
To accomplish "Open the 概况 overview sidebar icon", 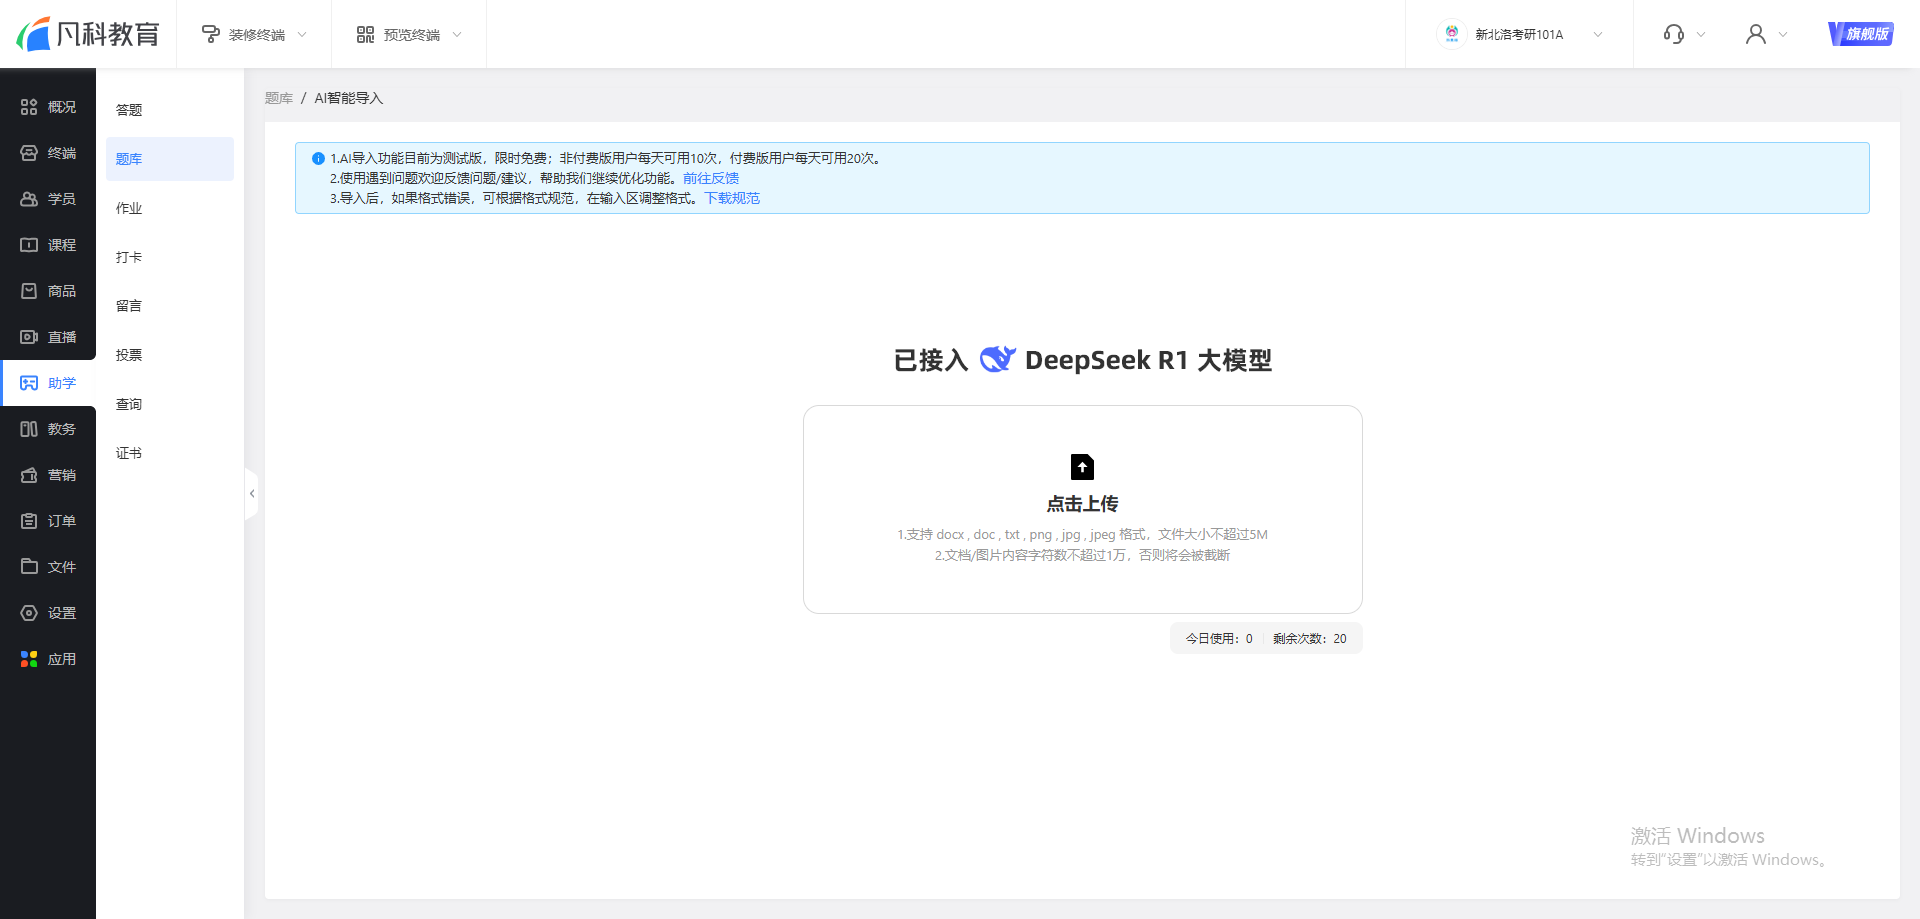I will pos(29,107).
